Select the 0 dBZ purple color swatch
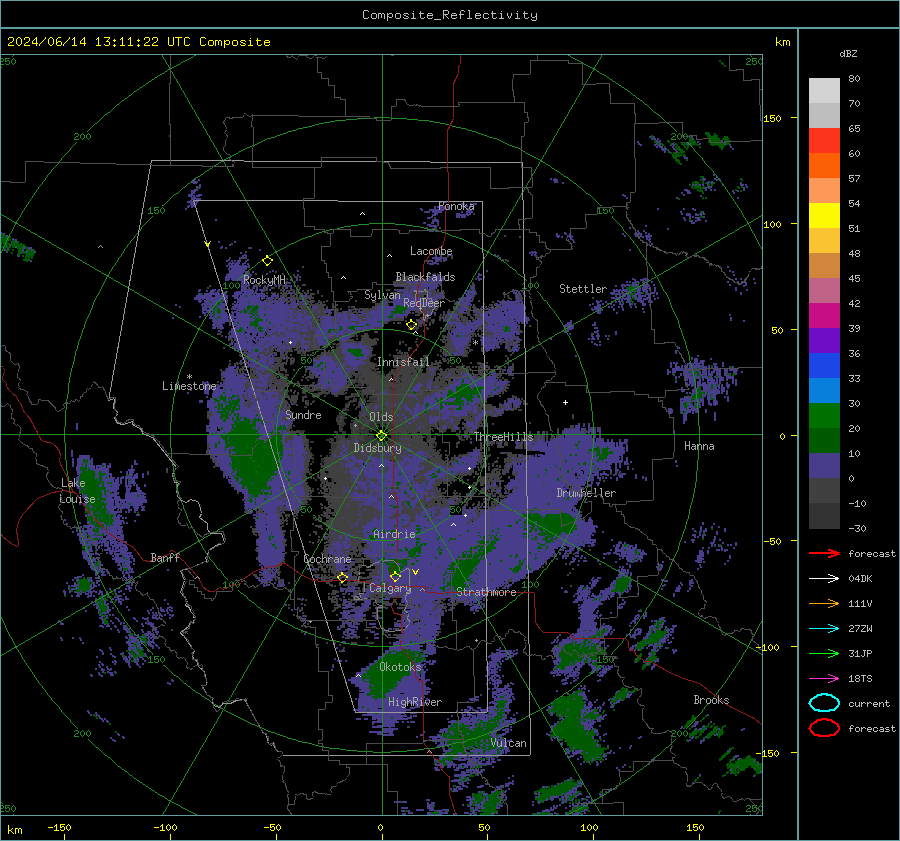The width and height of the screenshot is (900, 841). point(824,465)
